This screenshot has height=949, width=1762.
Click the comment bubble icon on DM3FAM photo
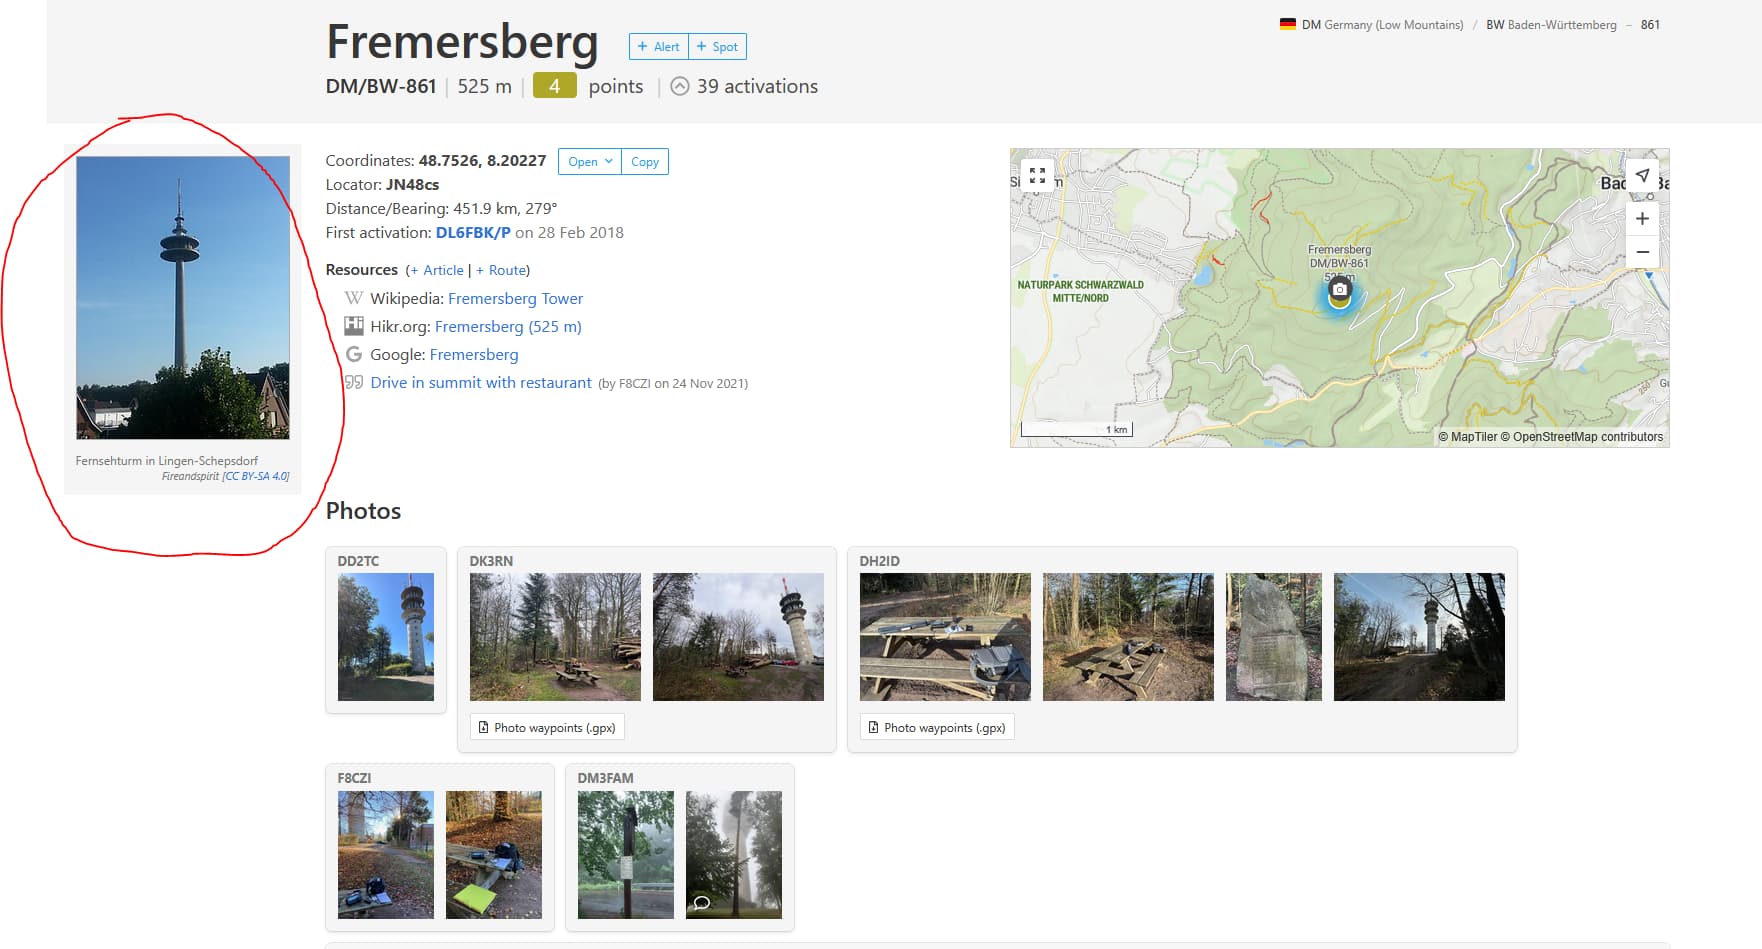coord(702,903)
